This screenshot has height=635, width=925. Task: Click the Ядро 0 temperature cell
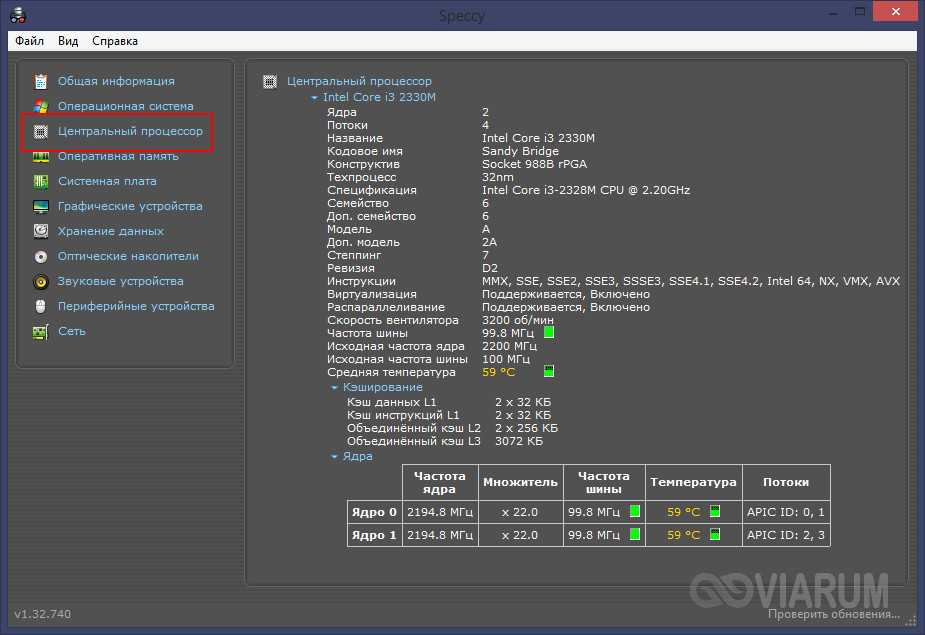click(693, 511)
